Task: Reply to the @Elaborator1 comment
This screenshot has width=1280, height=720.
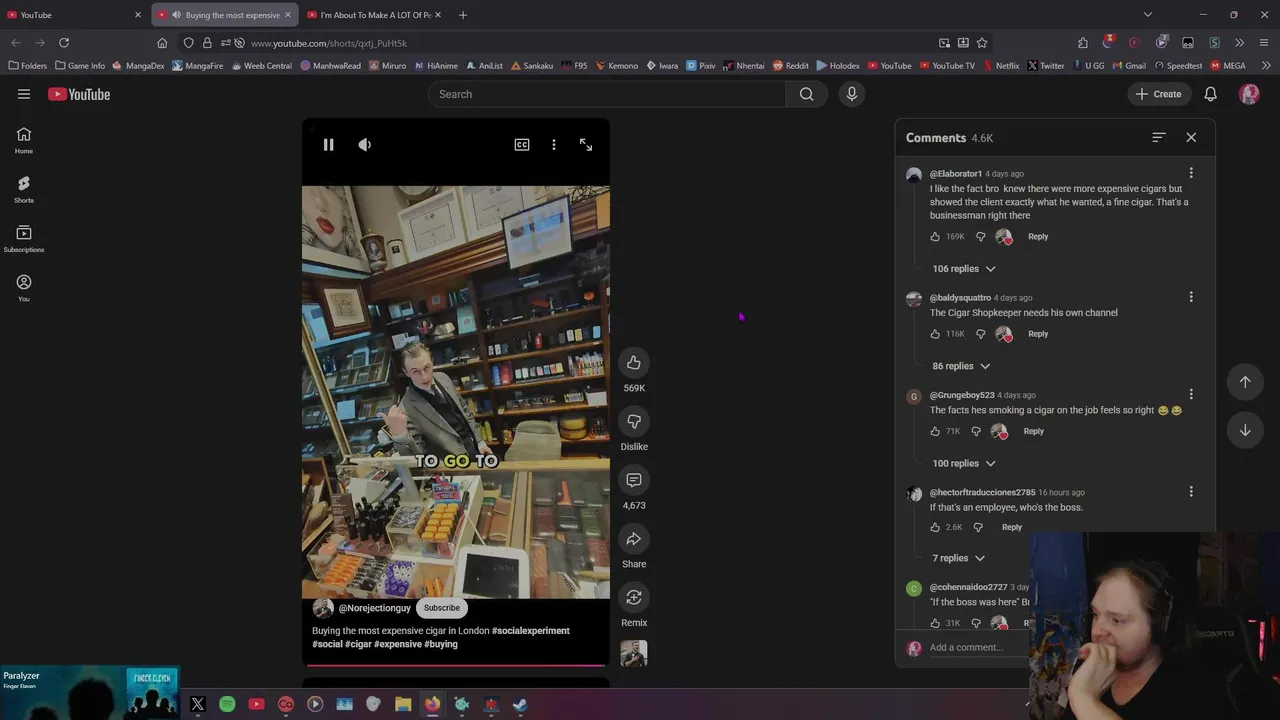Action: (x=1038, y=237)
